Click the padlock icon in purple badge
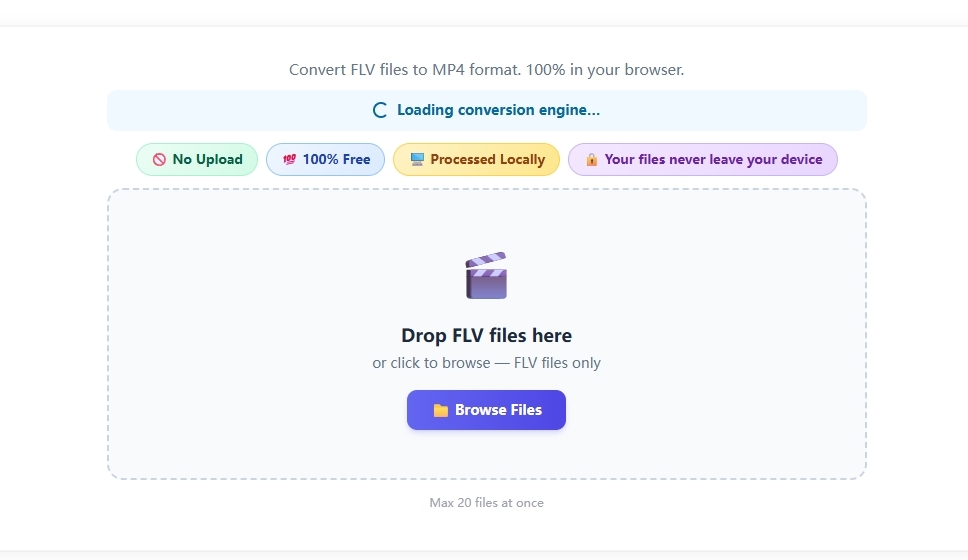 591,160
